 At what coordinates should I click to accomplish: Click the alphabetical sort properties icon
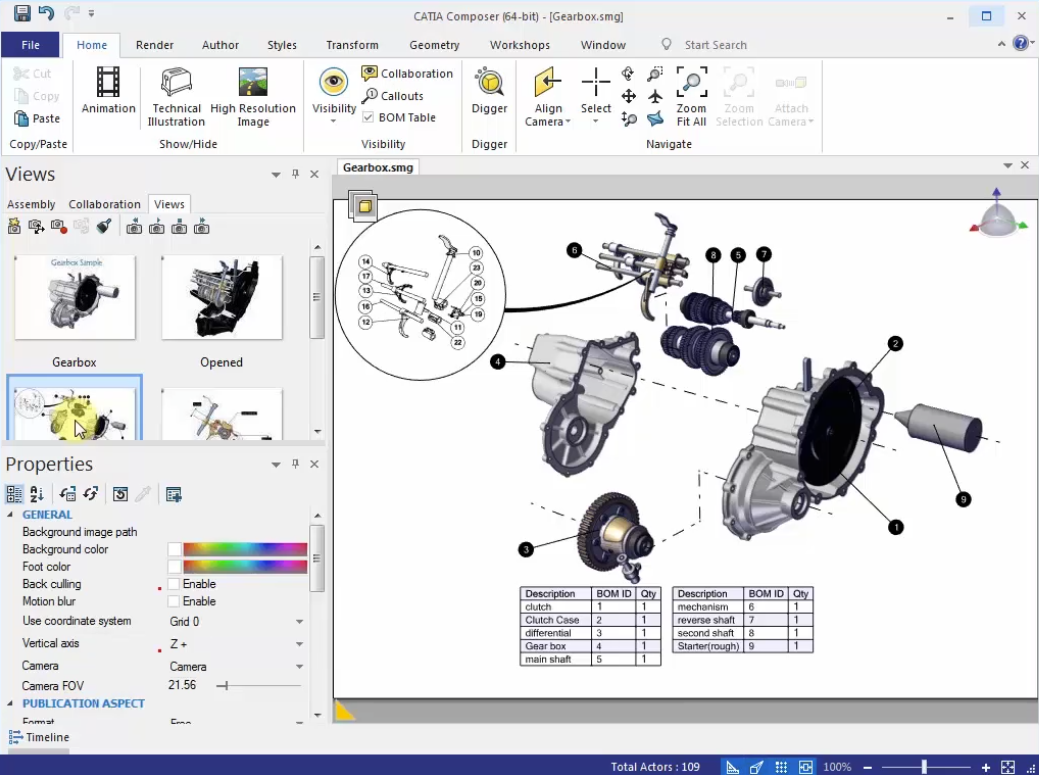click(36, 494)
